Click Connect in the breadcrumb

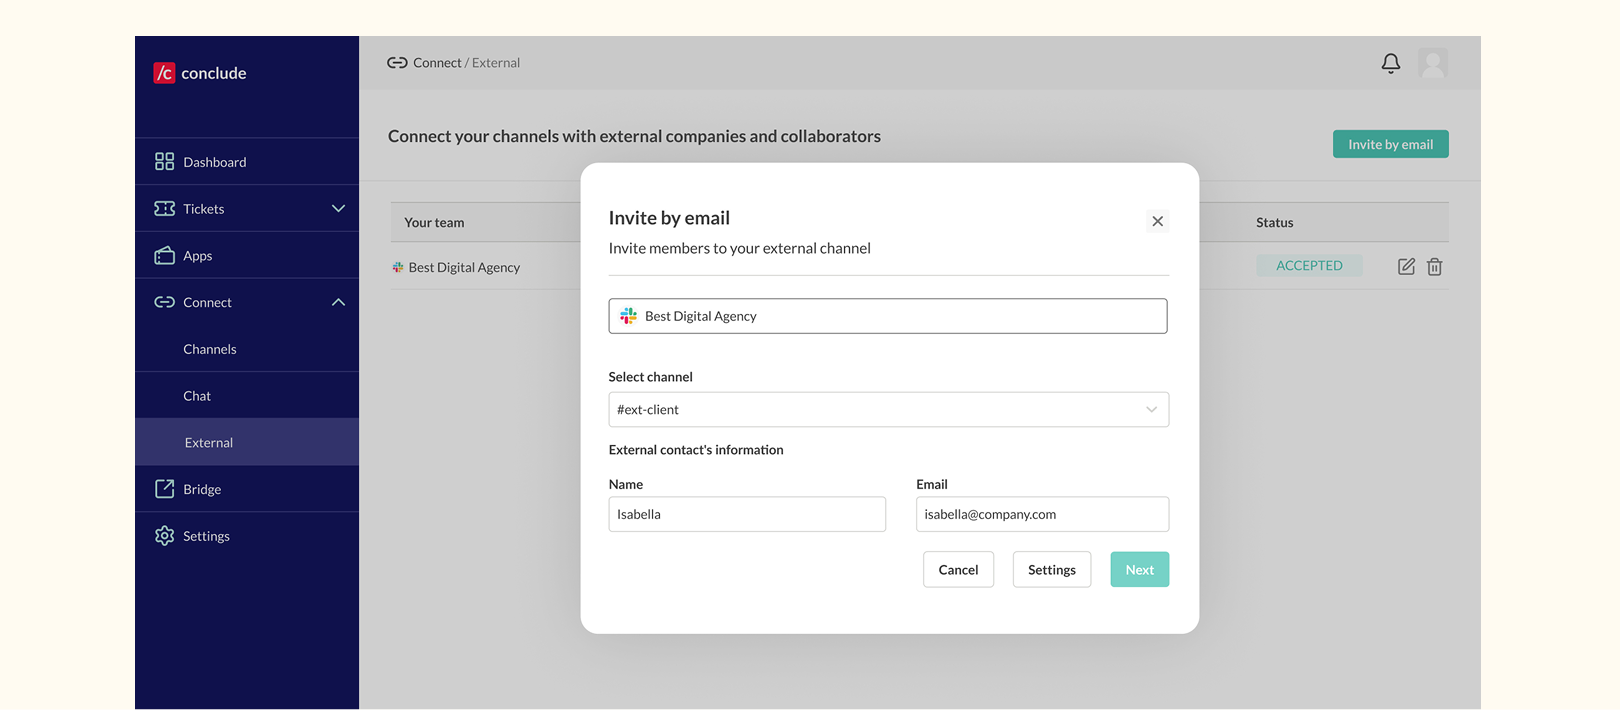point(437,62)
